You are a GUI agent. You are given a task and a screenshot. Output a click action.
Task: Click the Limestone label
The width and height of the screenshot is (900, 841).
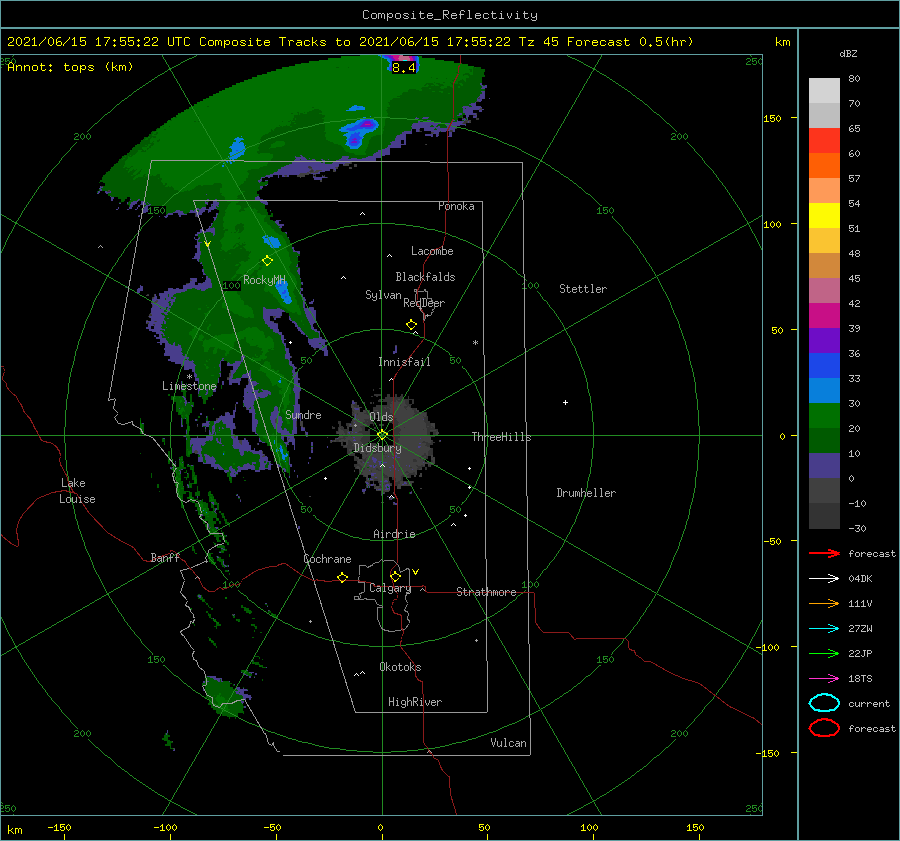(x=189, y=386)
